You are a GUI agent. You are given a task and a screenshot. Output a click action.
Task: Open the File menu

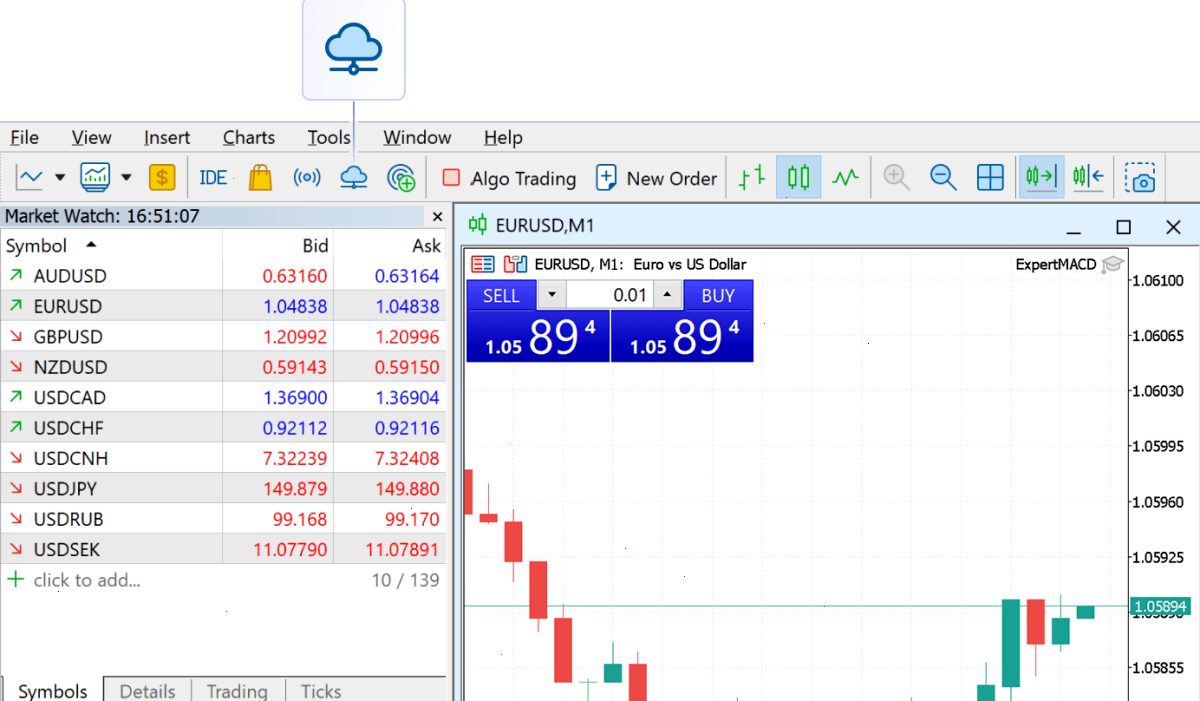[x=24, y=137]
